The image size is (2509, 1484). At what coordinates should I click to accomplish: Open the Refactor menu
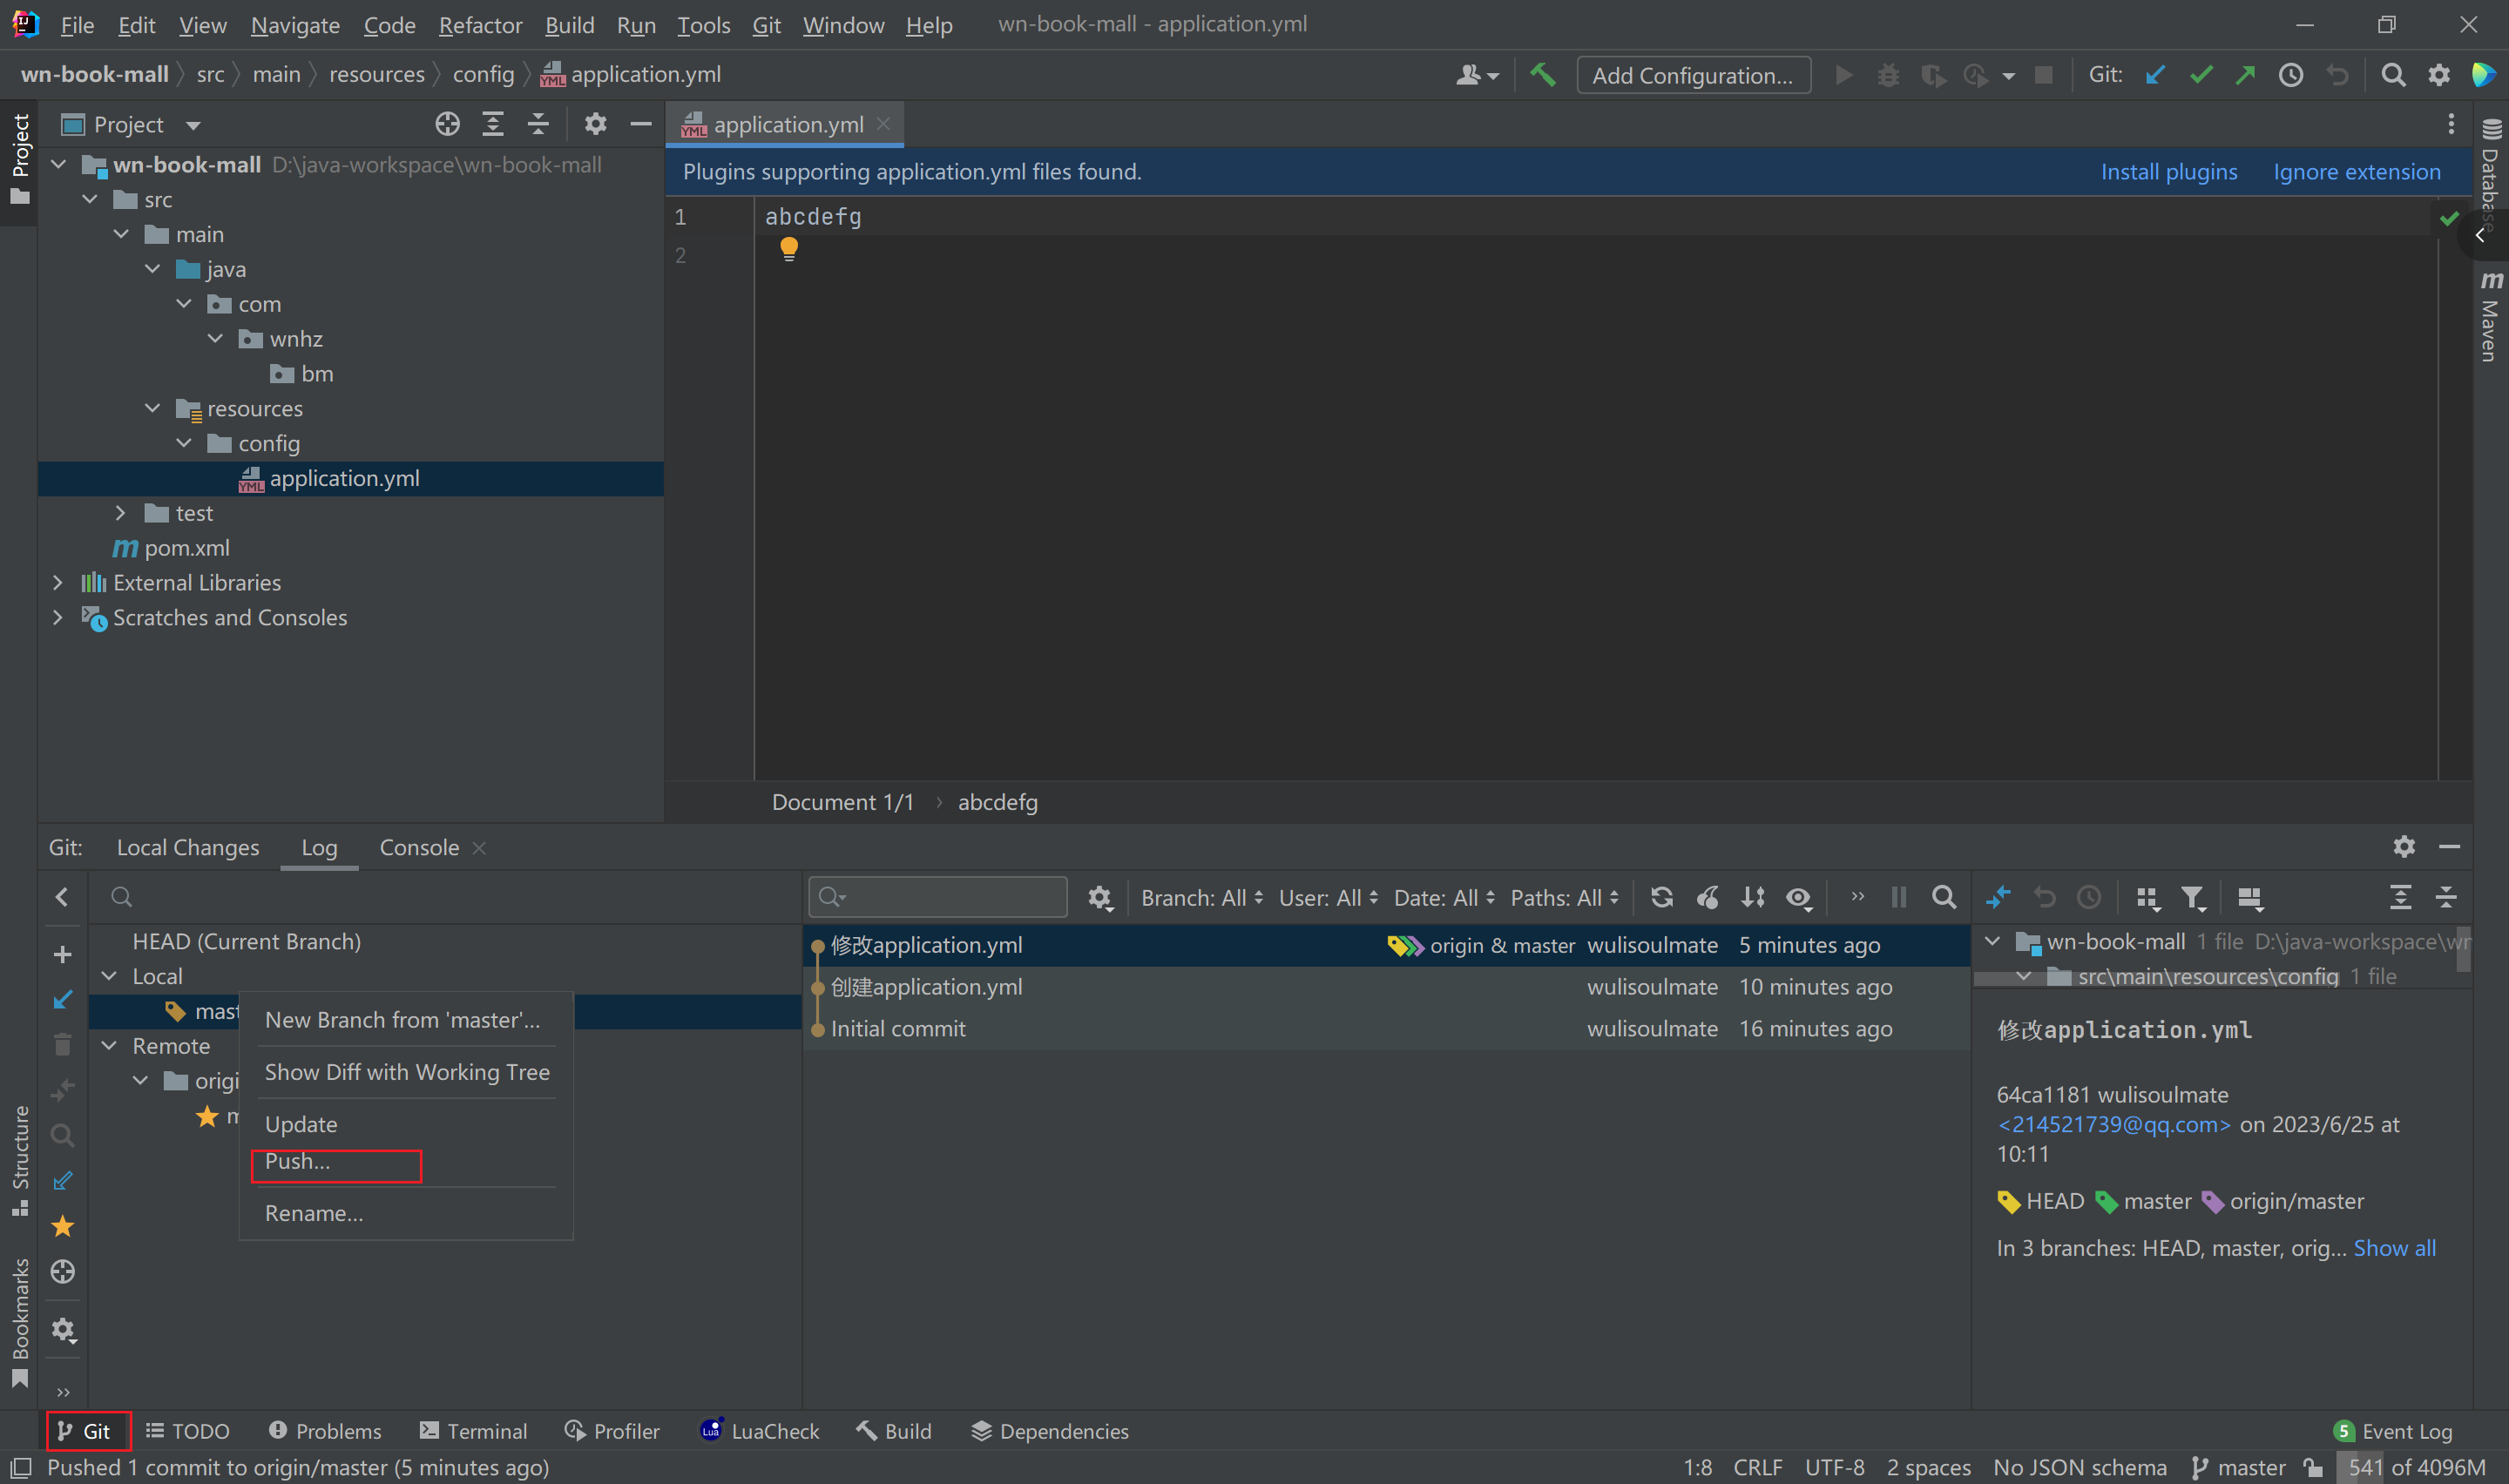tap(480, 25)
